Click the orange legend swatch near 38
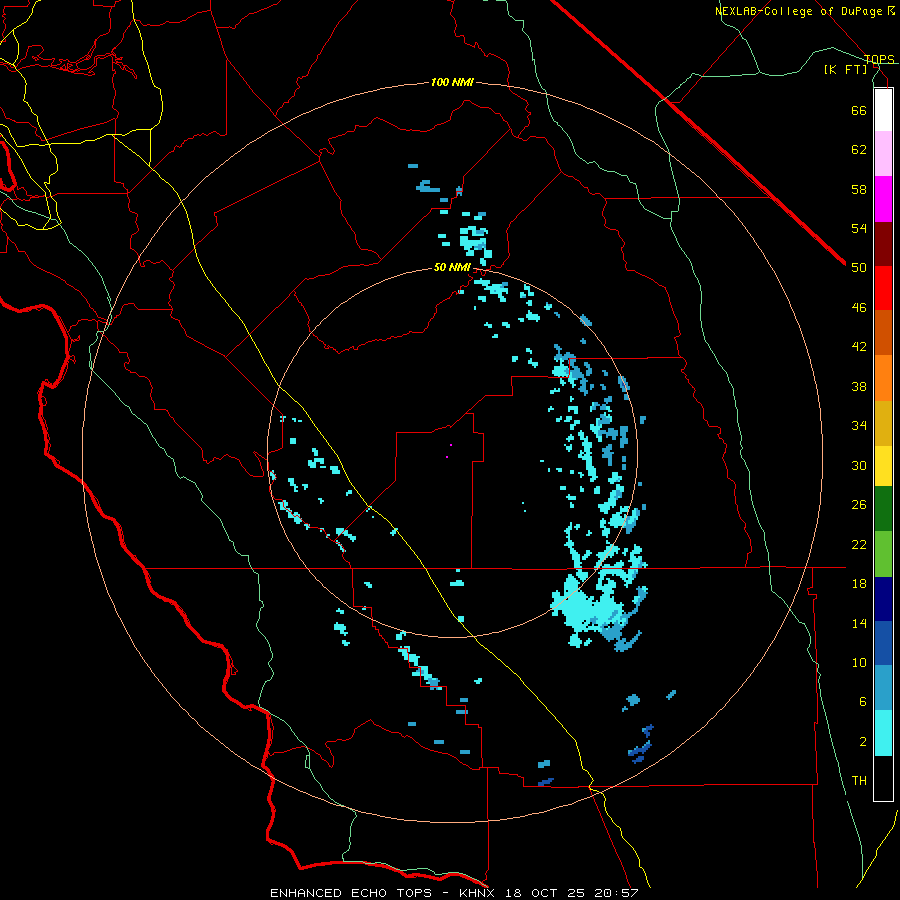This screenshot has width=900, height=900. (x=883, y=378)
